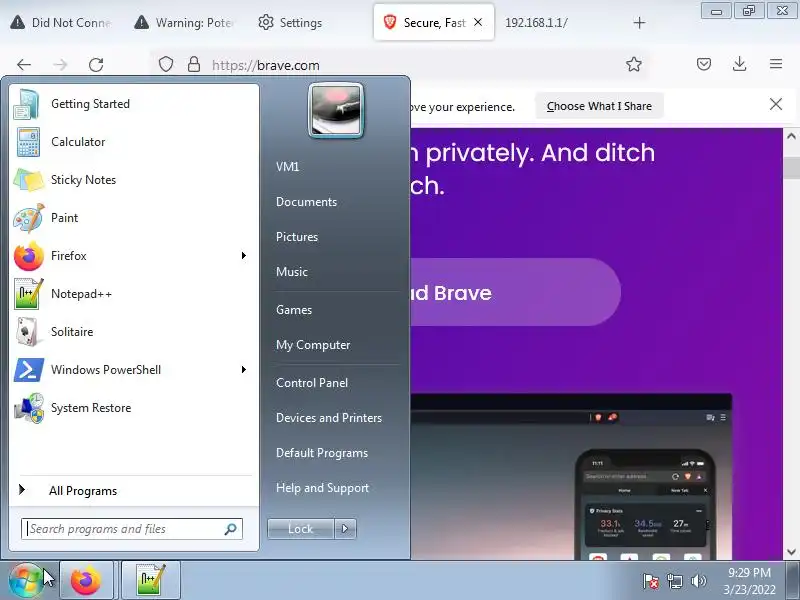Screen dimensions: 800x600
Task: Close the Secure, Fast Brave tab
Action: 478,22
